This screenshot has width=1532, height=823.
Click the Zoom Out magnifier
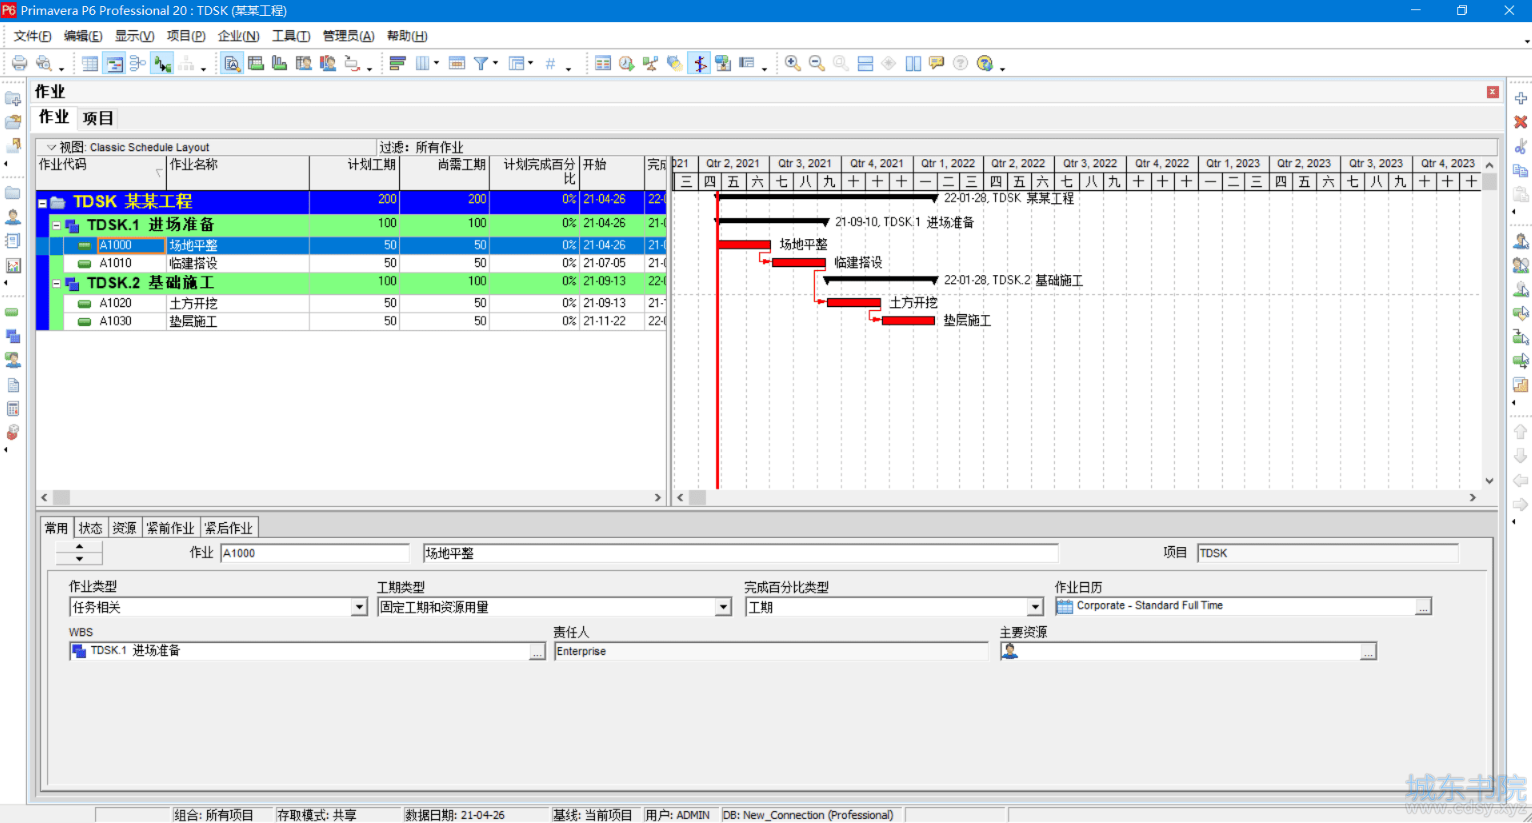817,63
